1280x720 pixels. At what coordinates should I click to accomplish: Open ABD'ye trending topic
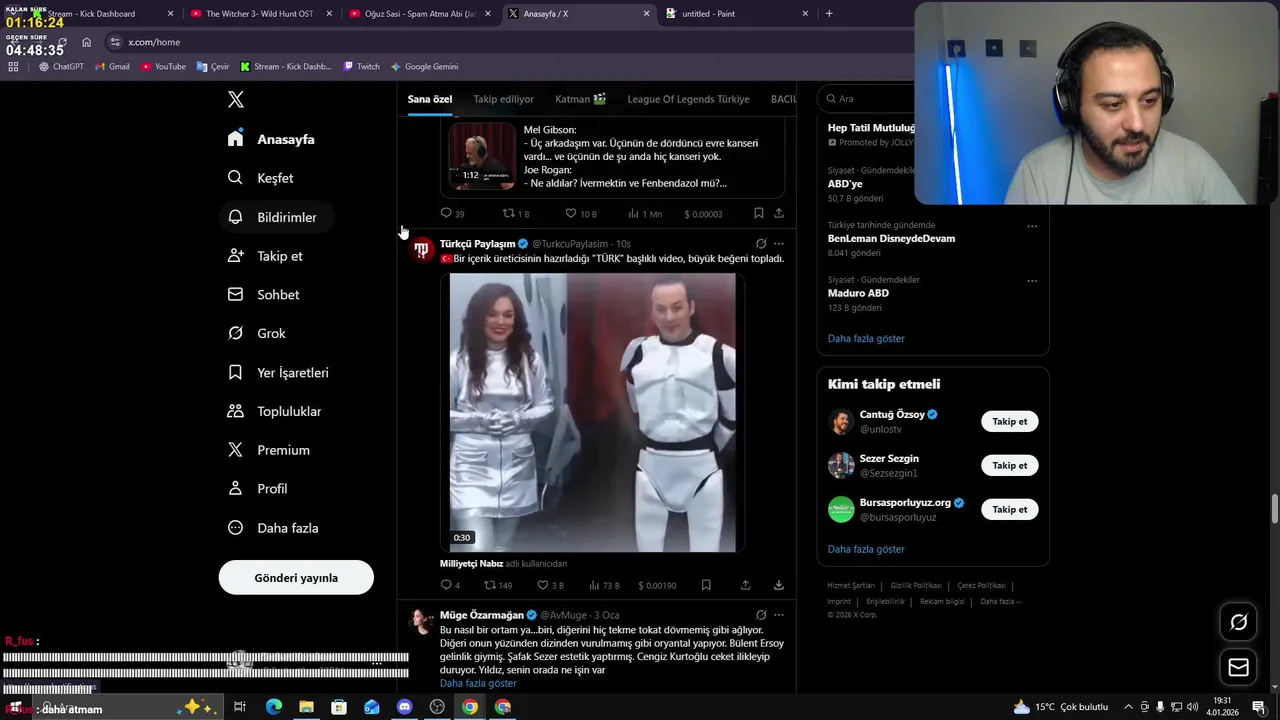point(845,184)
